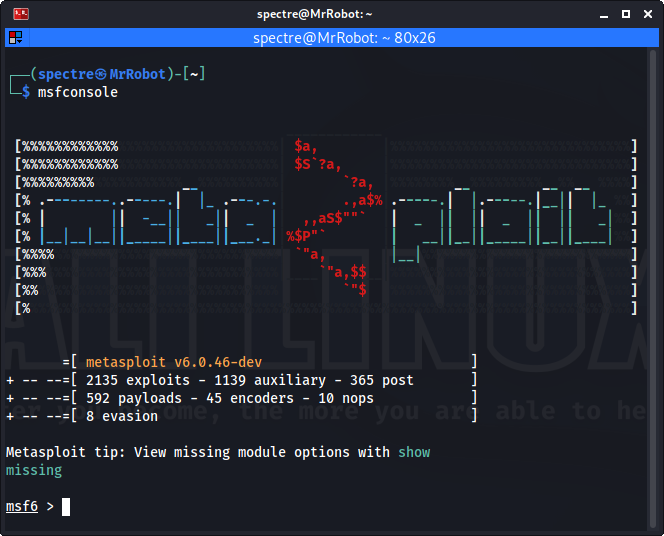The image size is (664, 536).
Task: Minimize the terminal window
Action: pos(604,14)
